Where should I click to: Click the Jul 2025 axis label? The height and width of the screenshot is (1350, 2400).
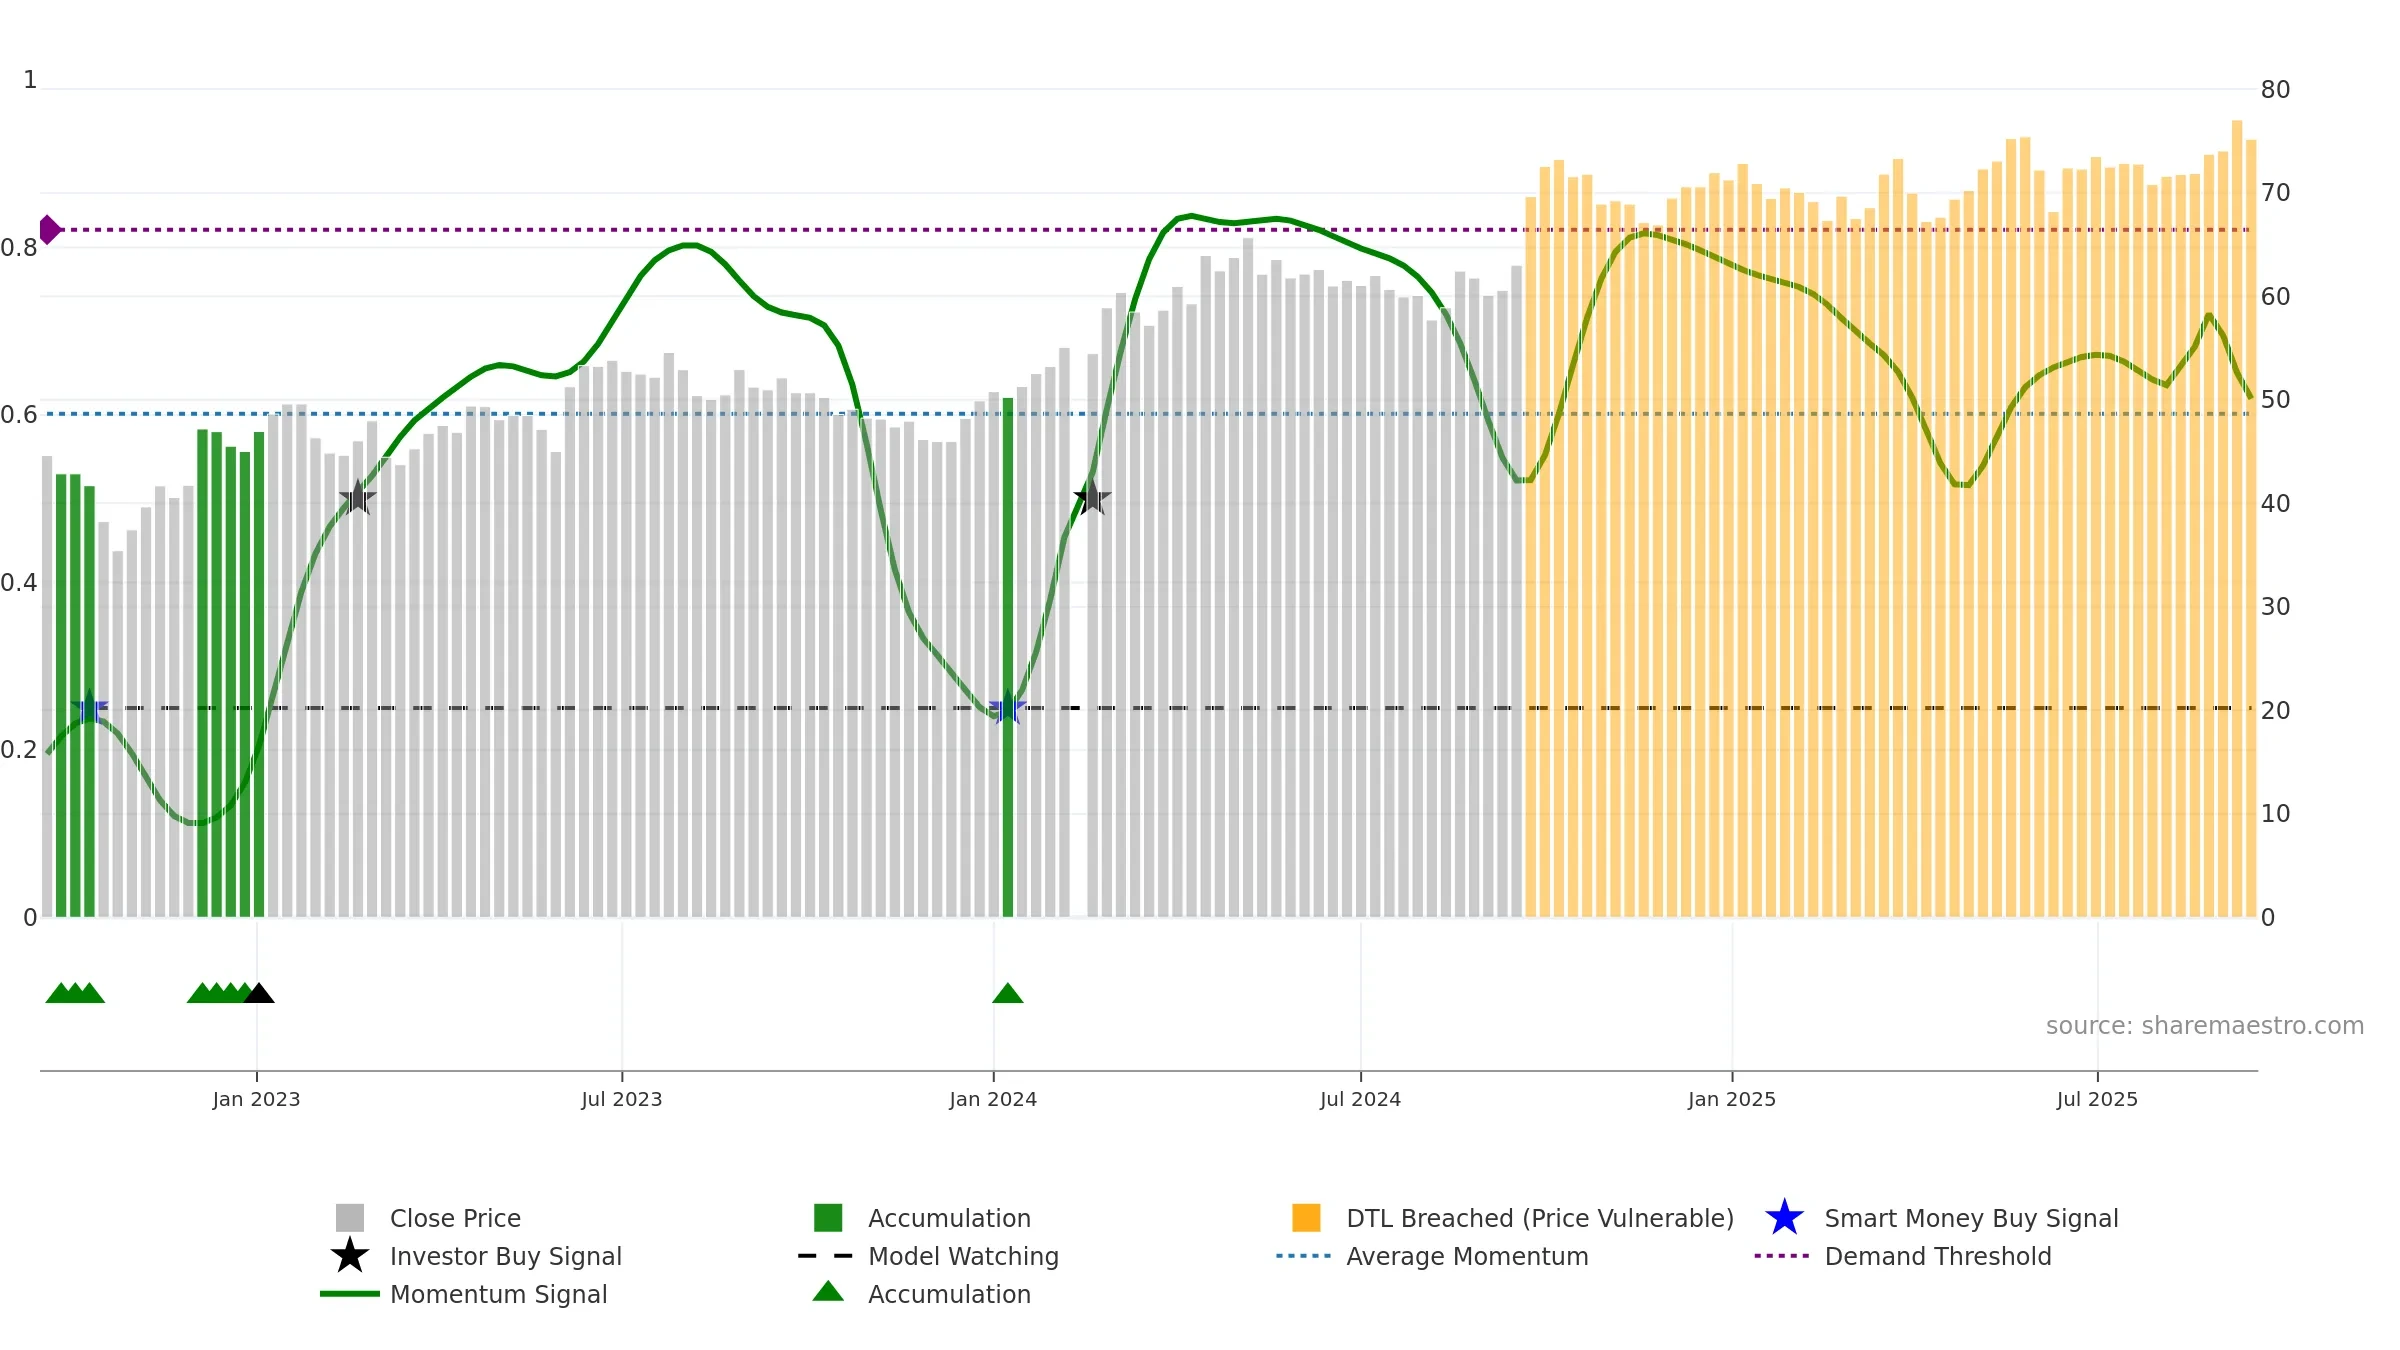point(2097,1100)
